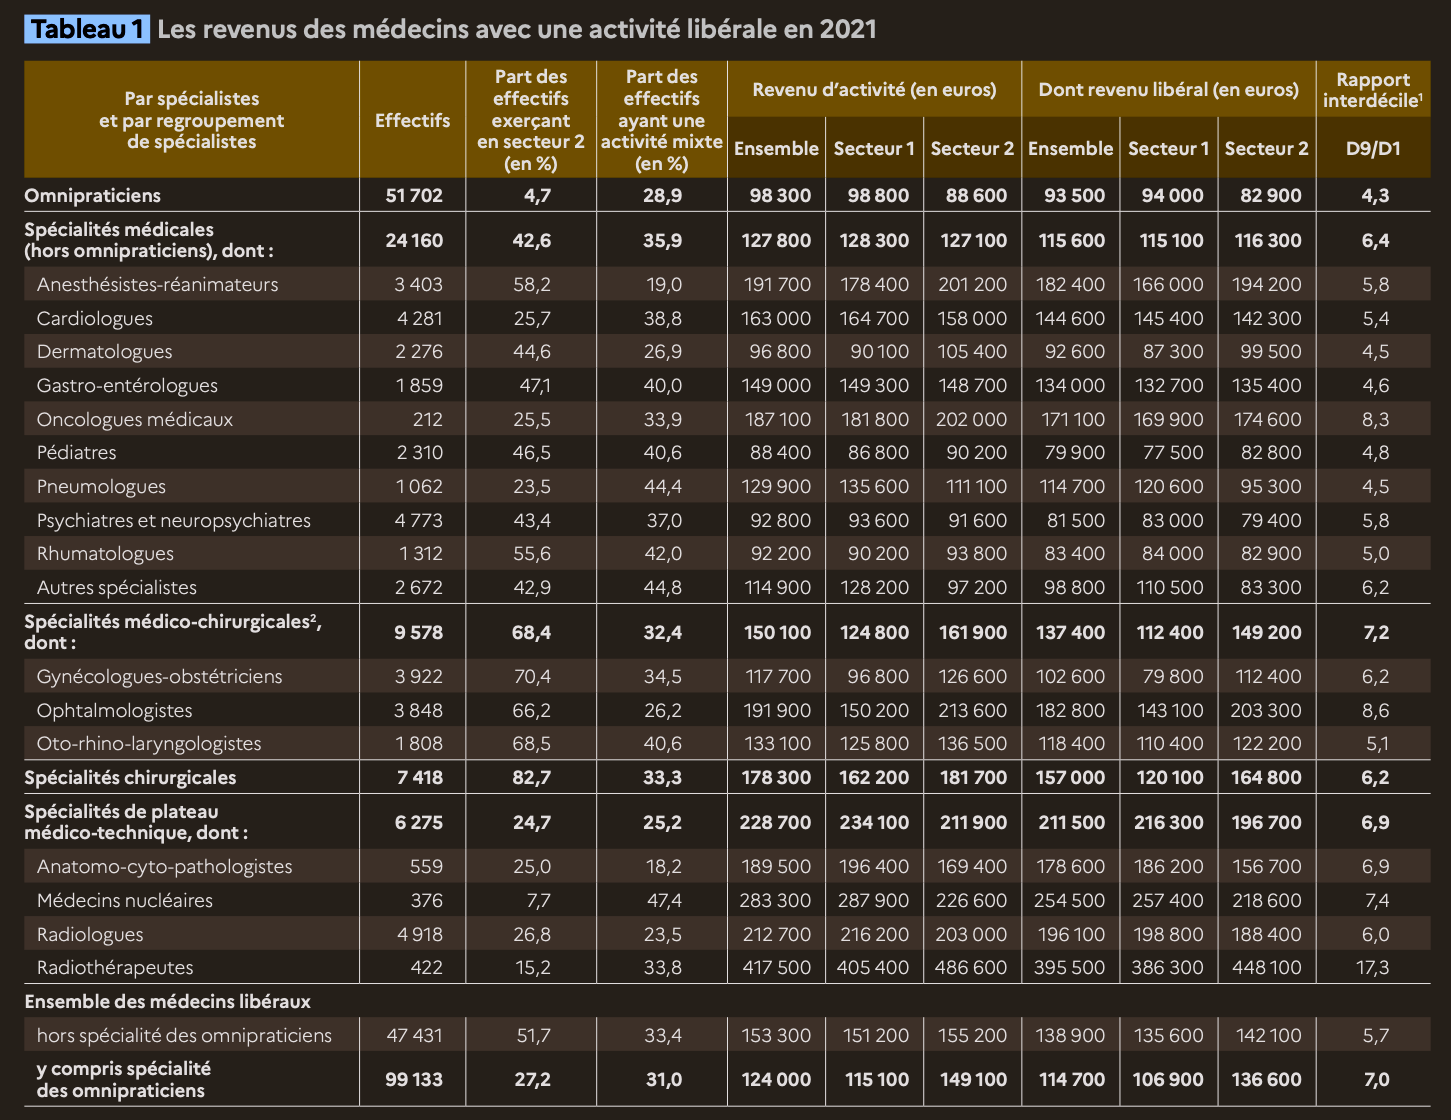Select the "Omnipraticiens" row label
Viewport: 1451px width, 1120px height.
tap(92, 195)
